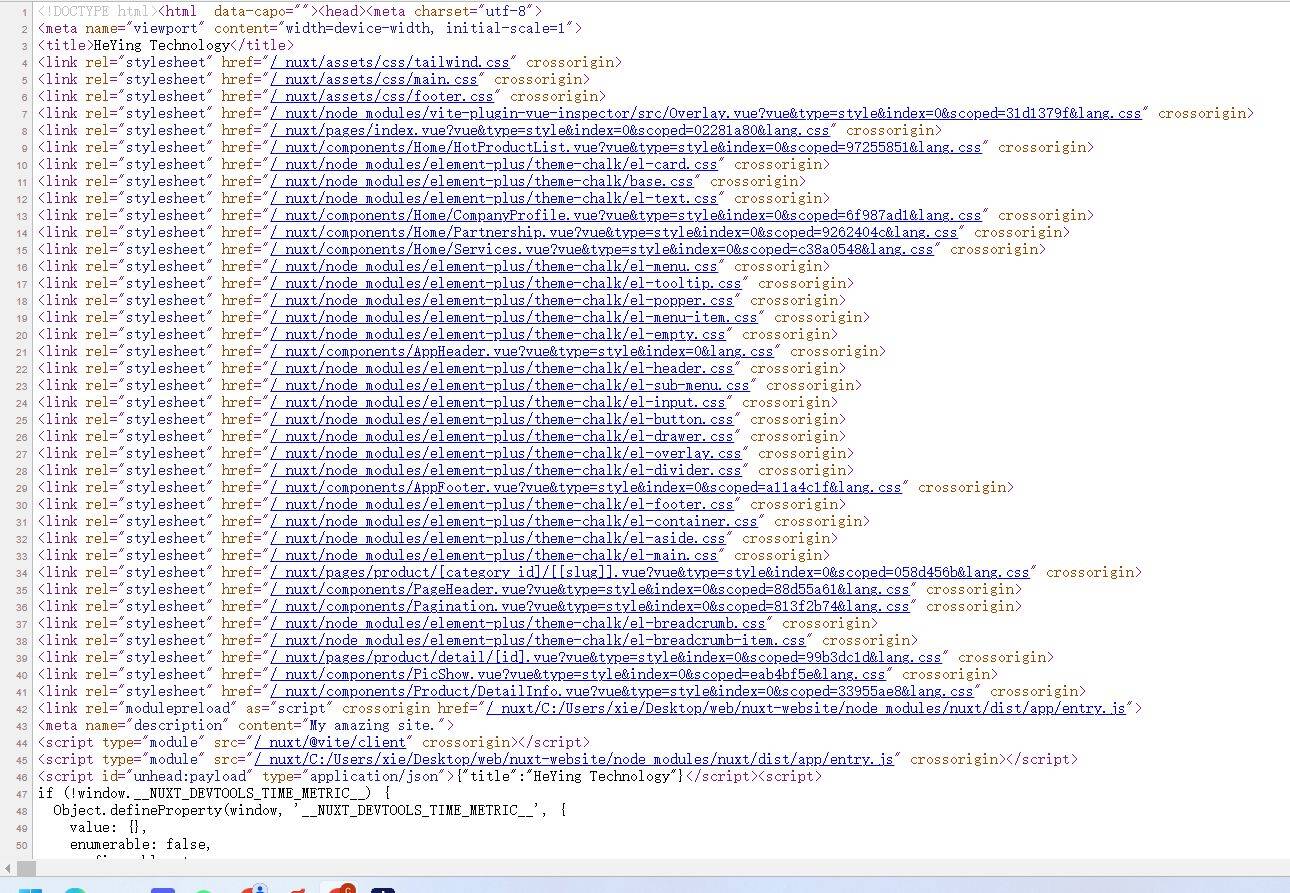Screen dimensions: 1290x893
Task: Click the text width=device-width, initial-scale=1
Action: (x=426, y=28)
